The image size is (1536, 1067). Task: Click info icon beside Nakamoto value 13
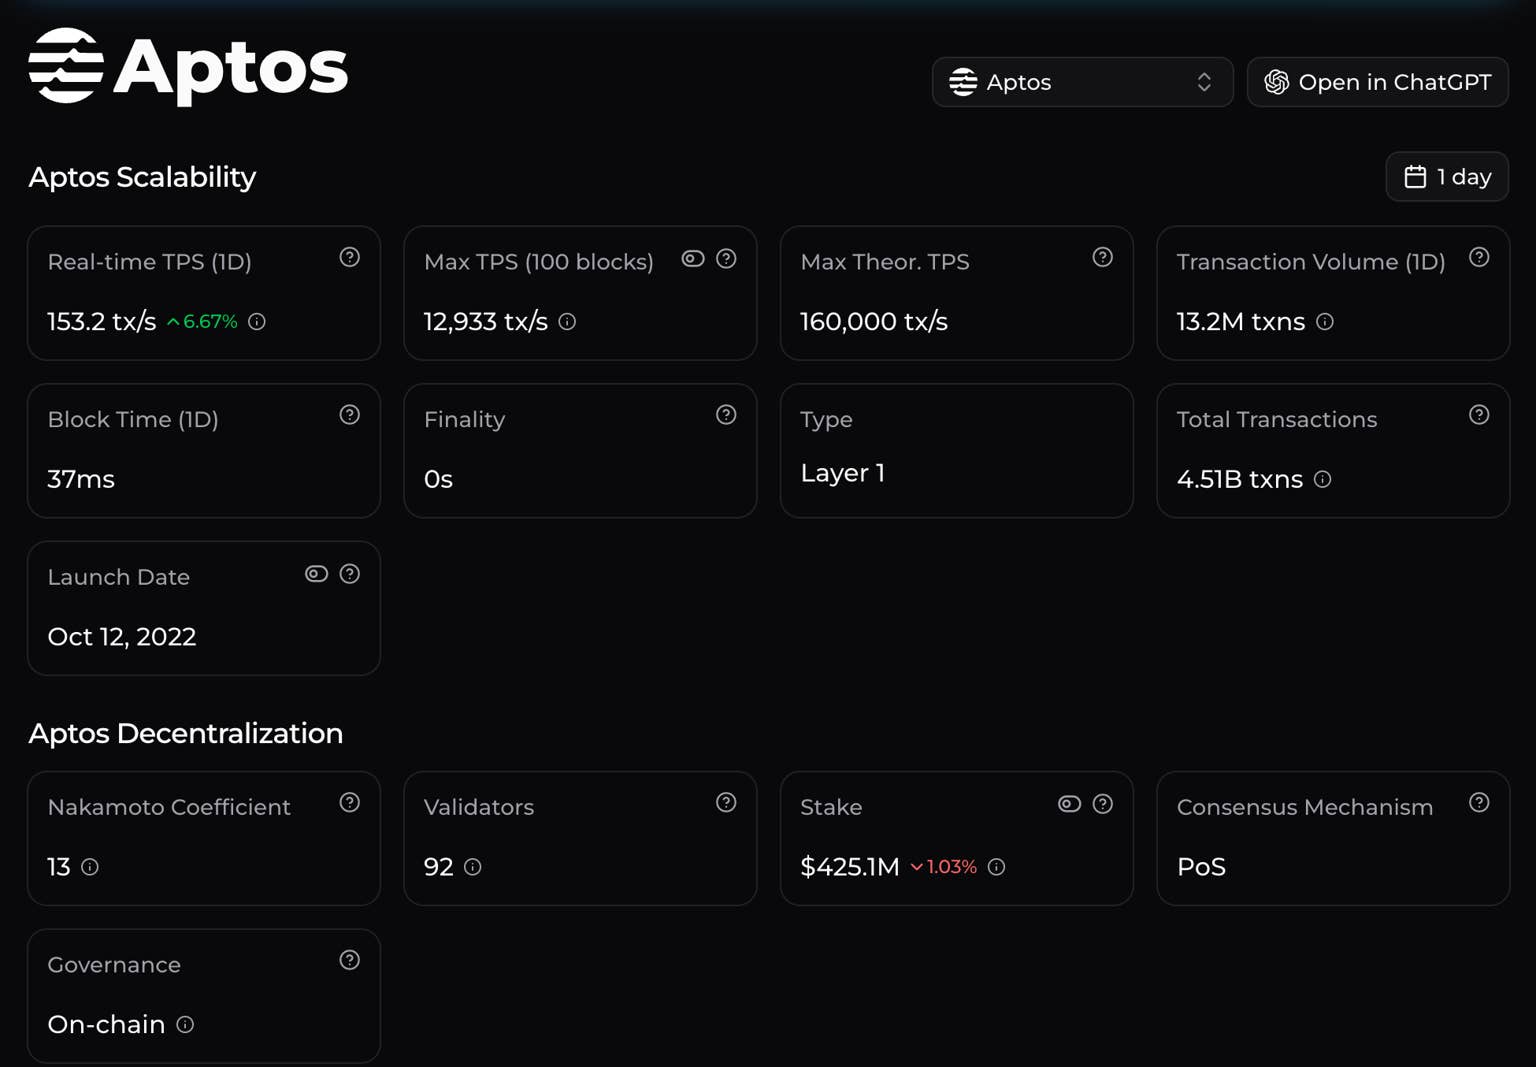point(90,867)
